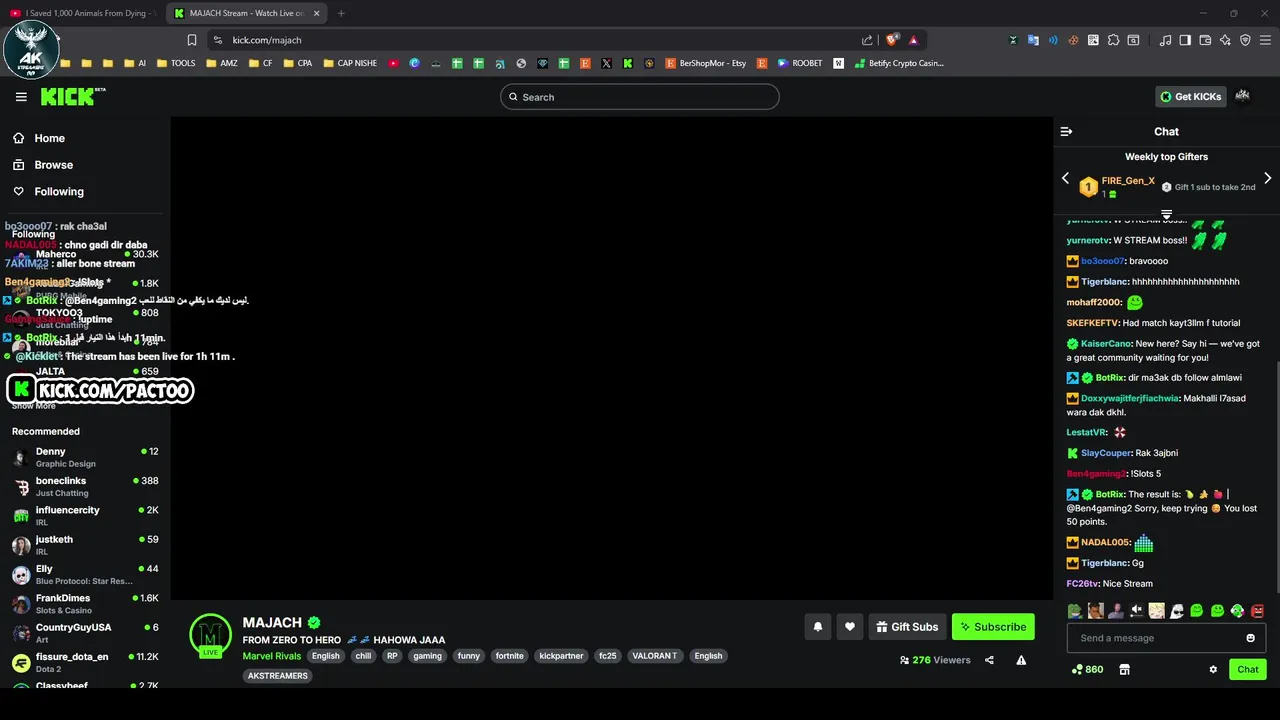Click the VALORANT tag
Screen dimensions: 1280x720
(654, 656)
